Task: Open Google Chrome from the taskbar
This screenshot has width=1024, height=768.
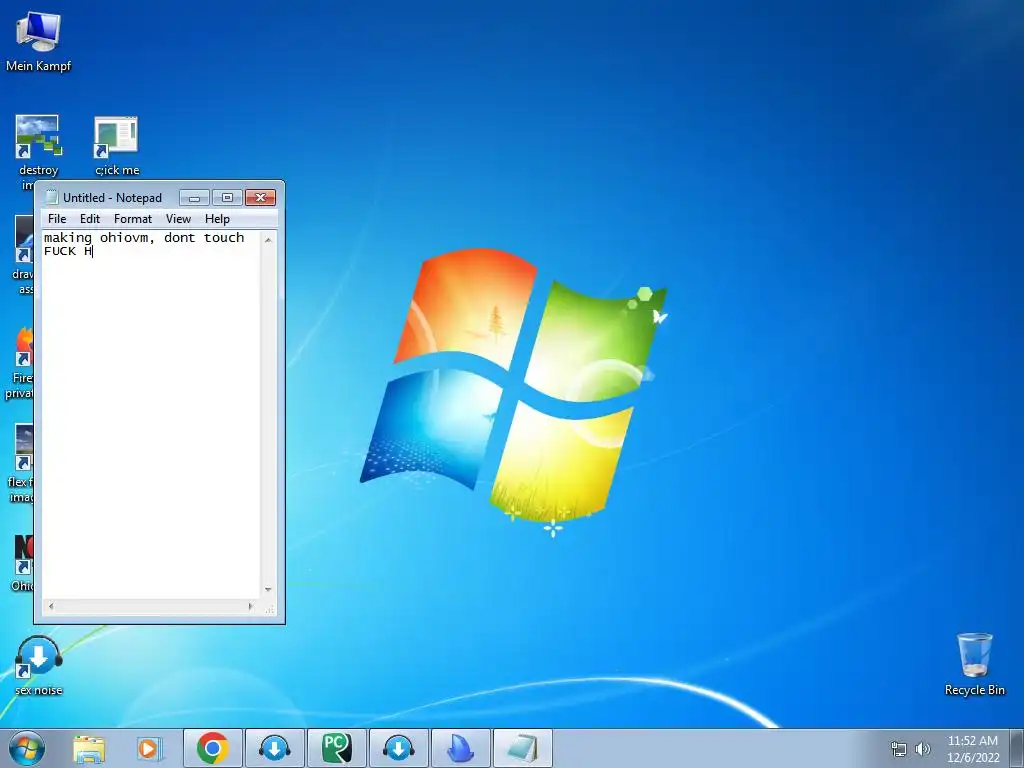Action: (x=212, y=748)
